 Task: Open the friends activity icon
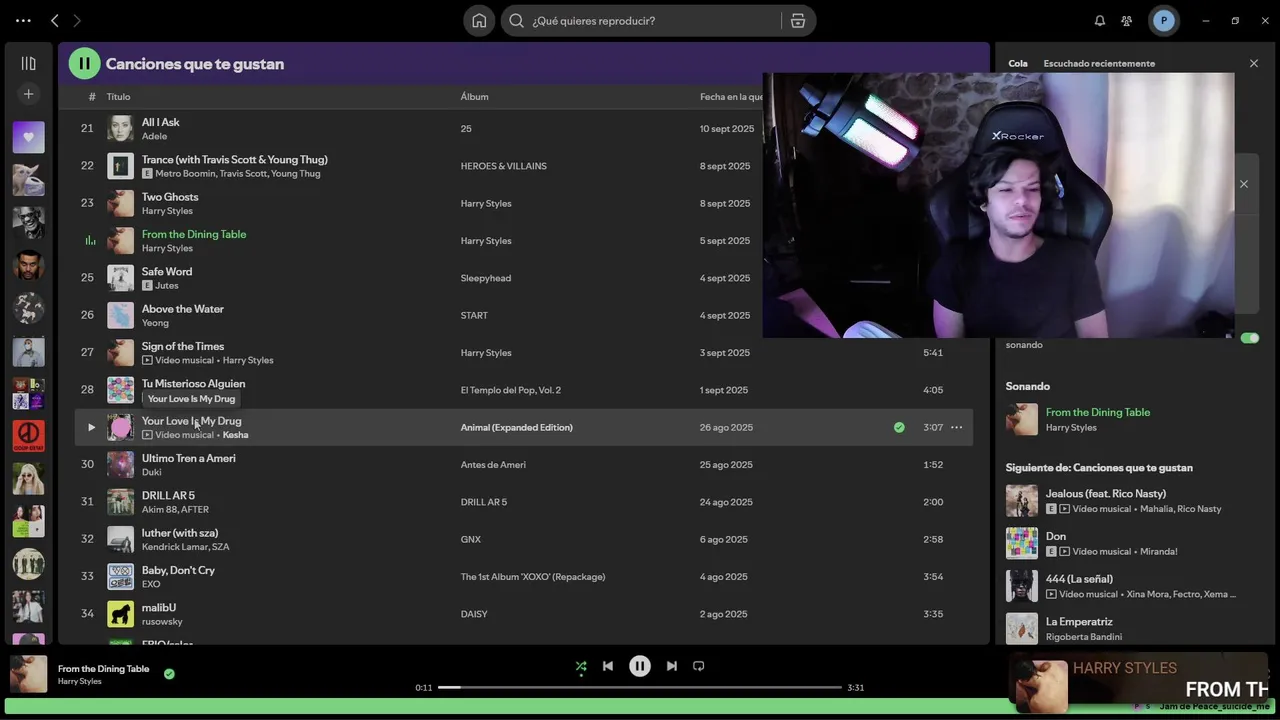pyautogui.click(x=1127, y=20)
